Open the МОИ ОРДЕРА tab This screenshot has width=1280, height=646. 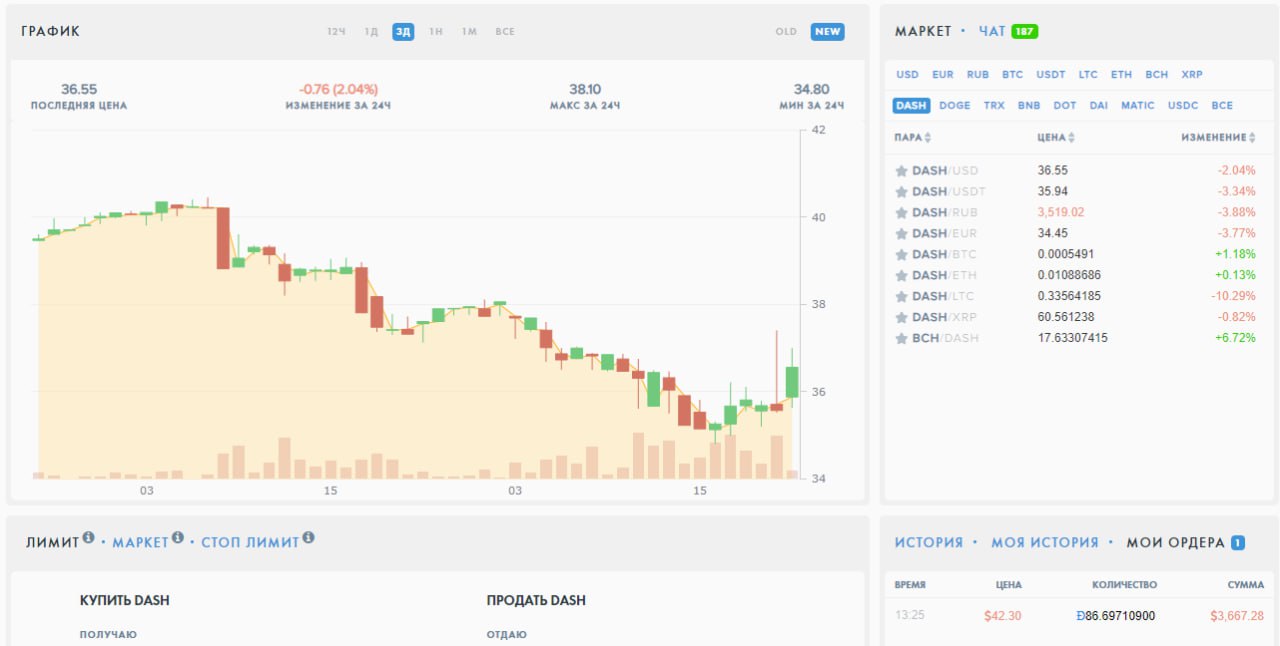[1175, 543]
